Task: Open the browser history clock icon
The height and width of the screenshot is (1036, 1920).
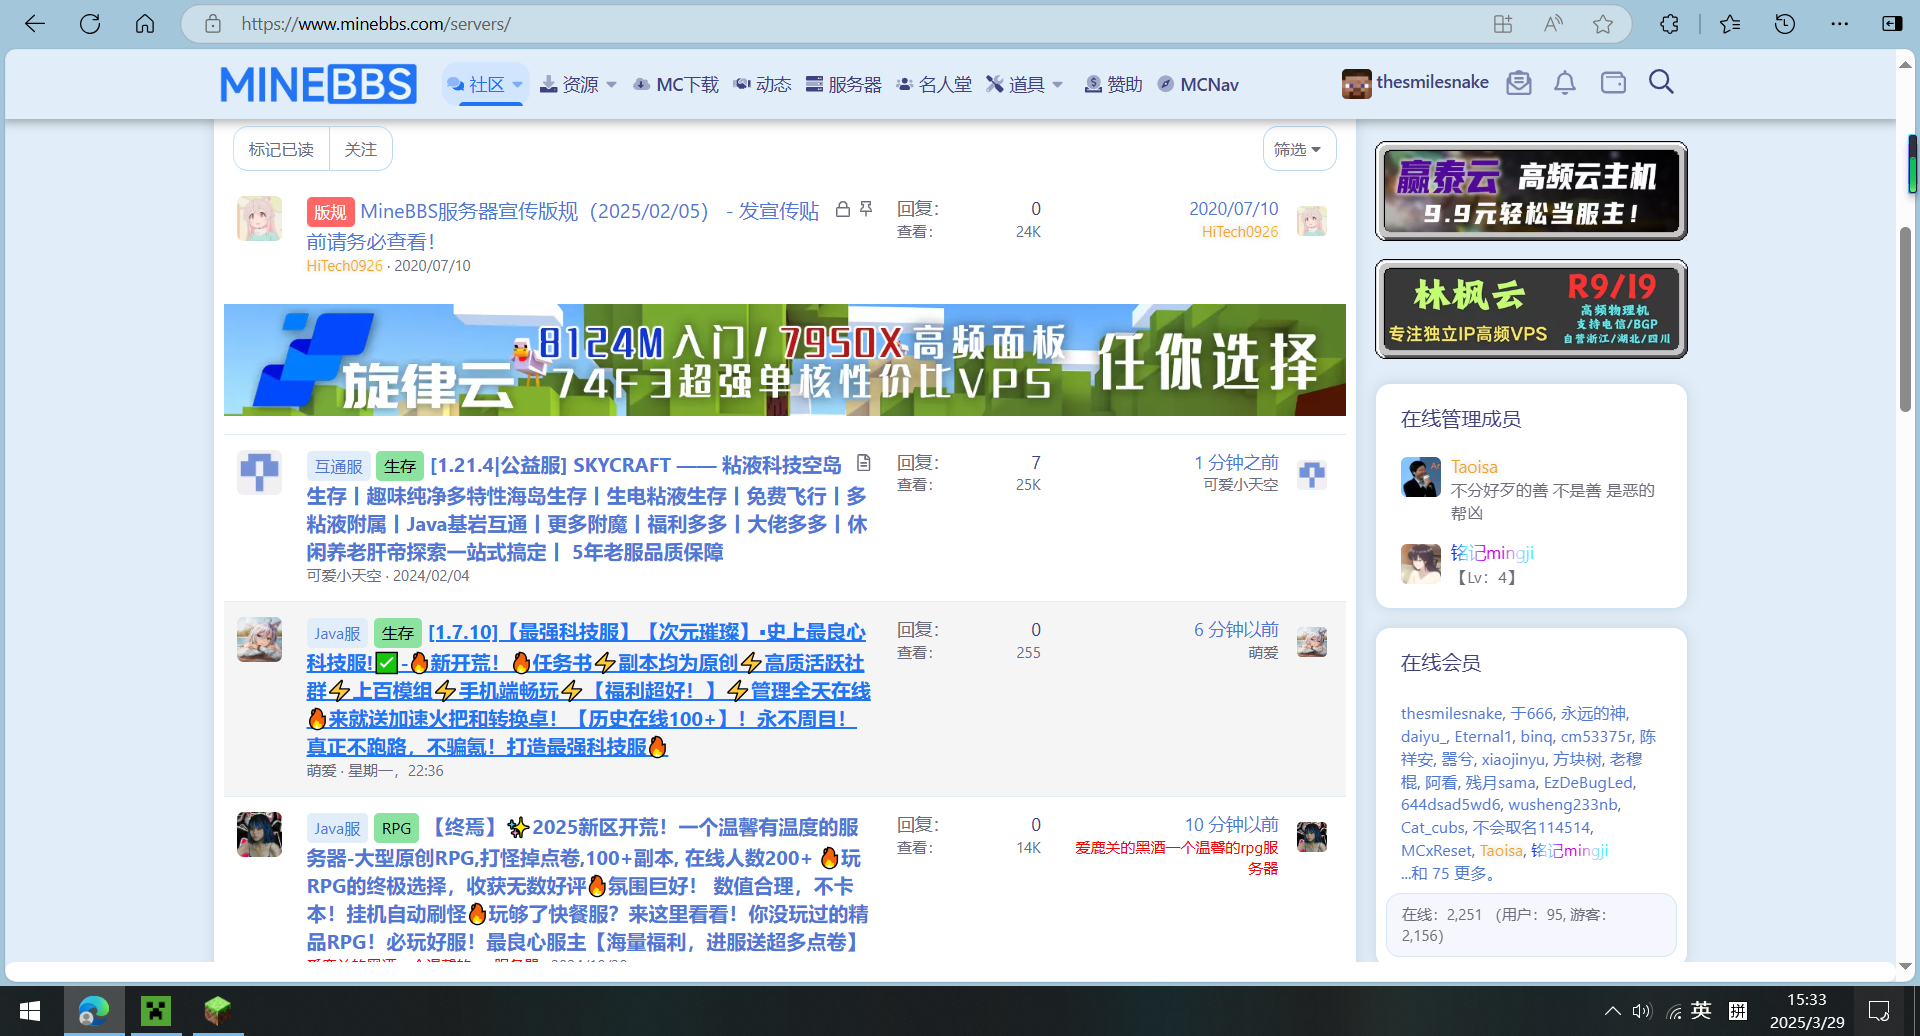Action: [x=1785, y=24]
